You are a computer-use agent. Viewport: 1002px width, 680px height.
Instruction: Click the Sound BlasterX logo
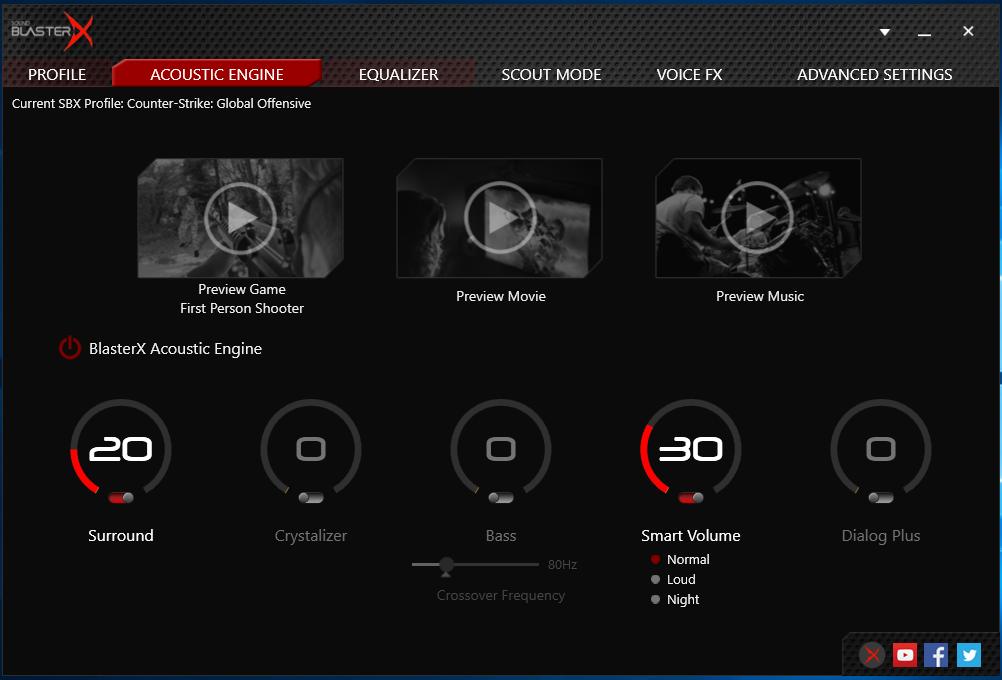tap(52, 30)
